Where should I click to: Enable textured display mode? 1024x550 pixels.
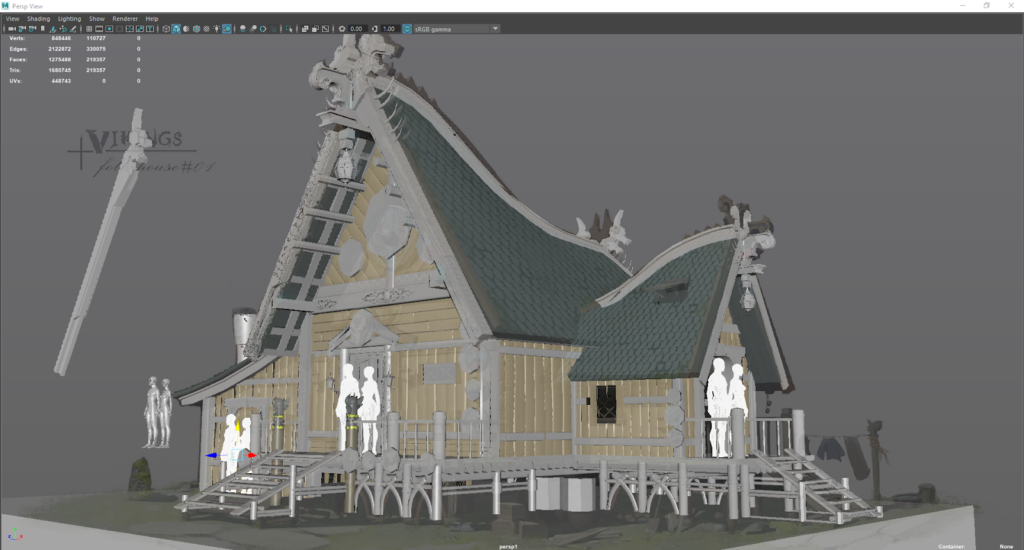pos(207,29)
